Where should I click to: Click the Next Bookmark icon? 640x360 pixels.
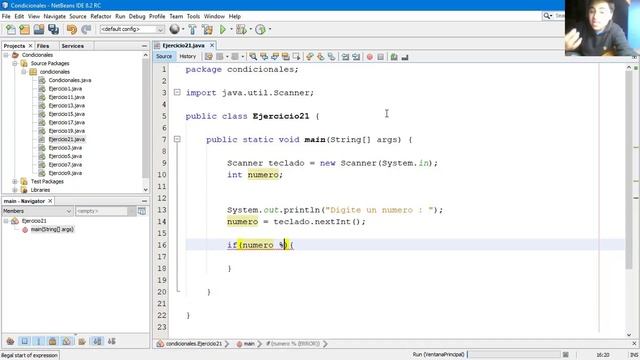click(x=321, y=57)
